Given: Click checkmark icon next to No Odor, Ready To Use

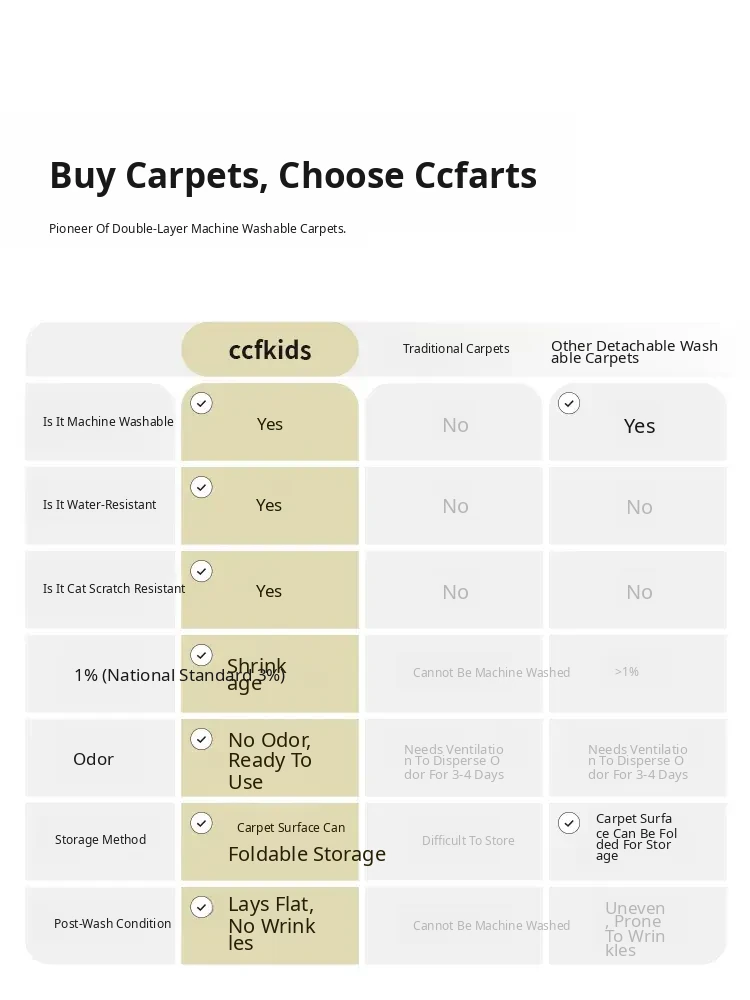Looking at the screenshot, I should tap(202, 739).
